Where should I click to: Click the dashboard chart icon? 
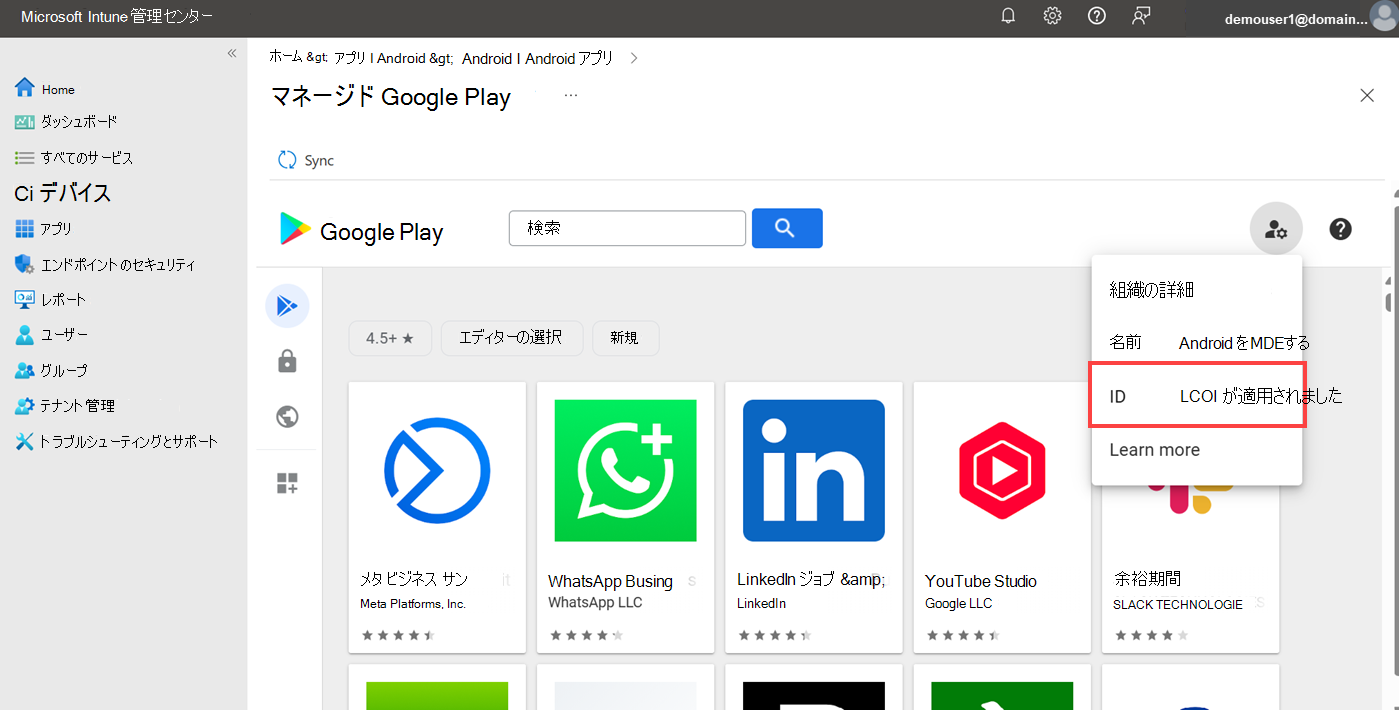25,122
